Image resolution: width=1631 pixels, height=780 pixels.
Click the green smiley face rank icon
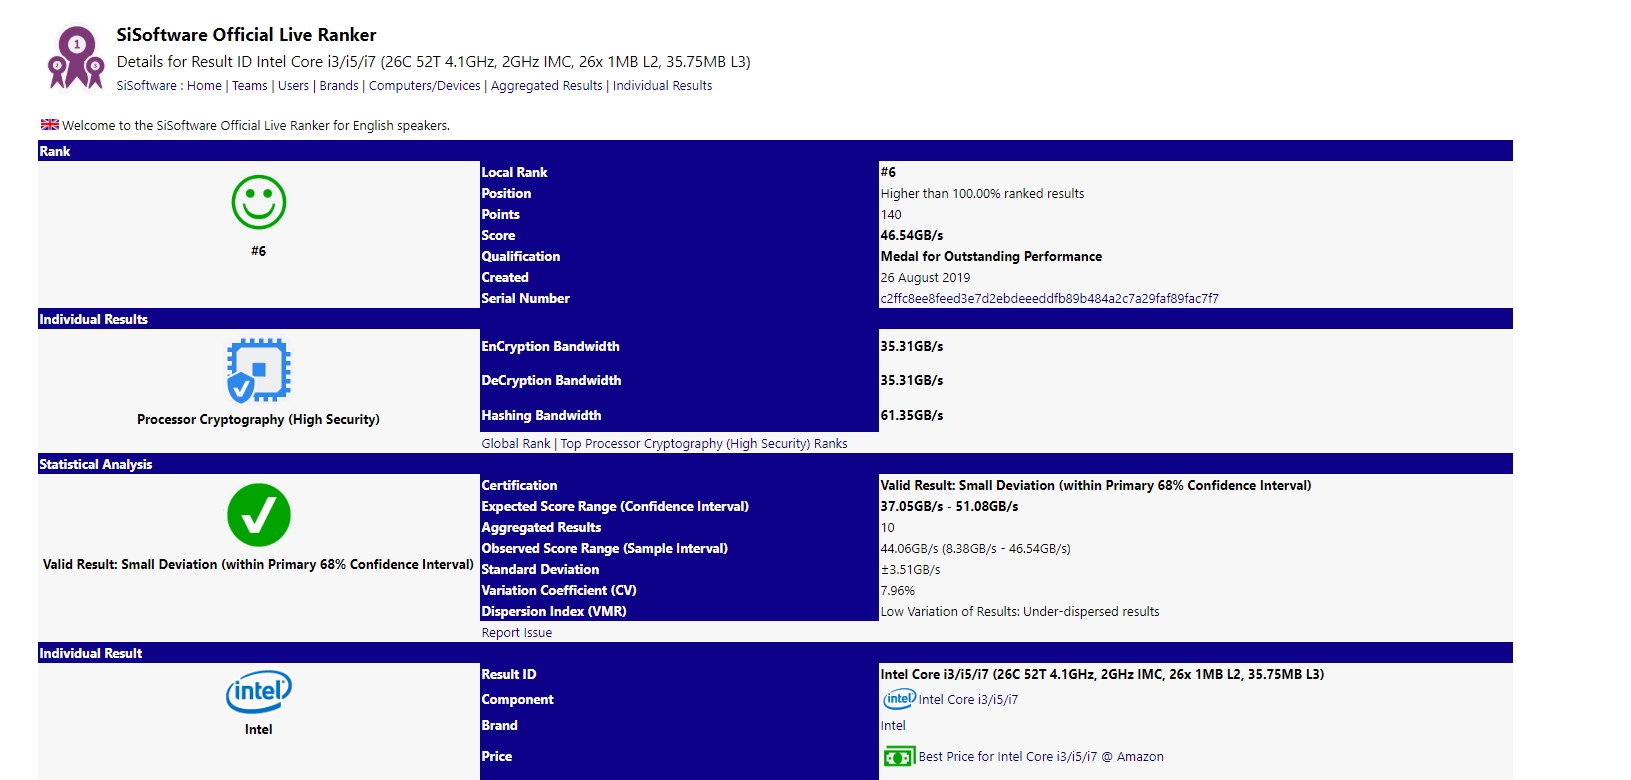coord(259,202)
